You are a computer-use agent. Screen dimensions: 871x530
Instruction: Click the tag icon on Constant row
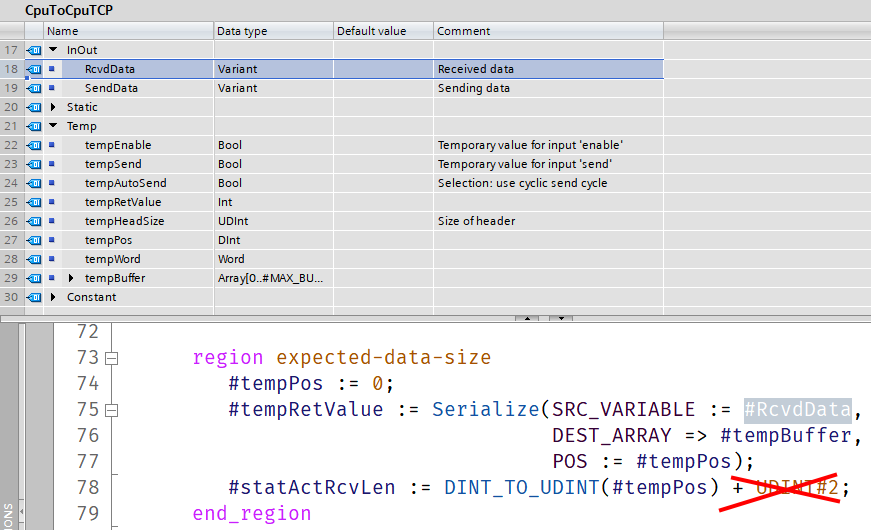(33, 297)
